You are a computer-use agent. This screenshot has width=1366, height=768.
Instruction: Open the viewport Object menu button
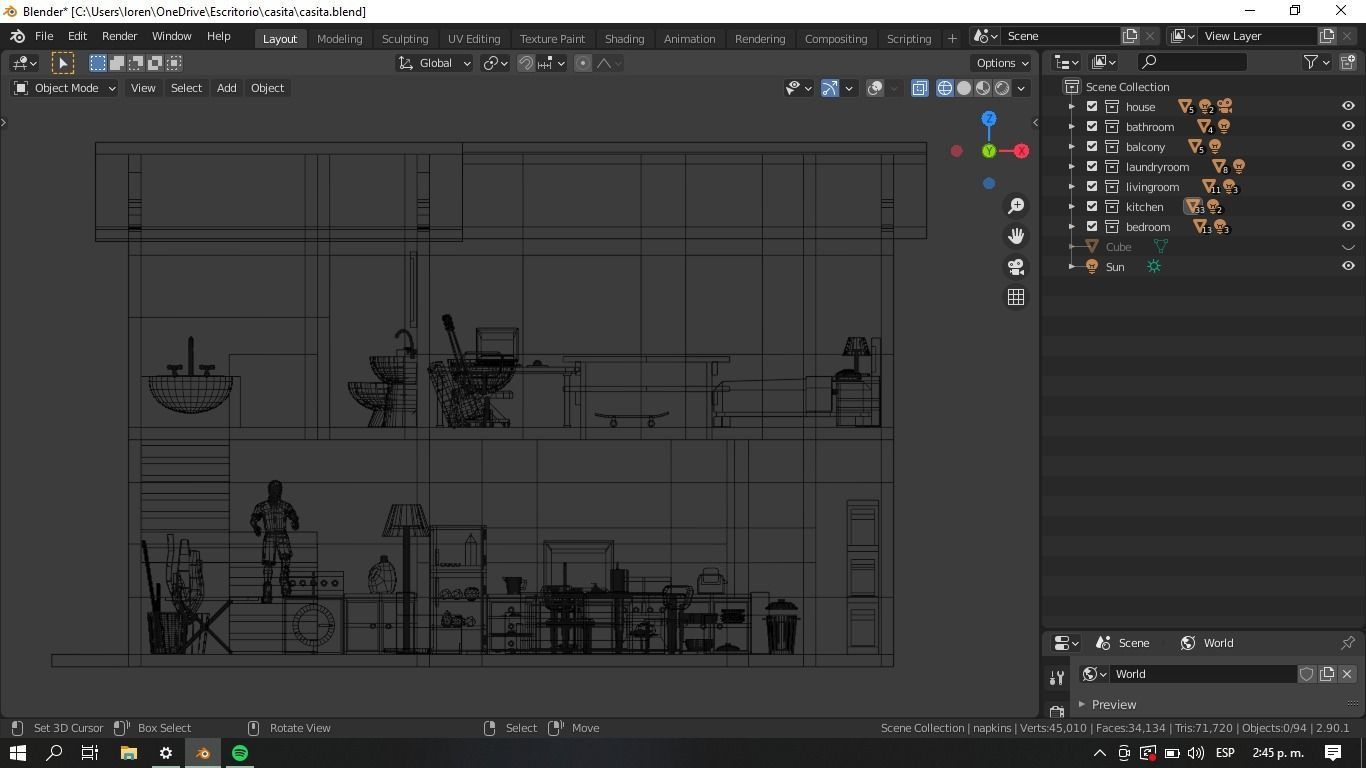267,88
